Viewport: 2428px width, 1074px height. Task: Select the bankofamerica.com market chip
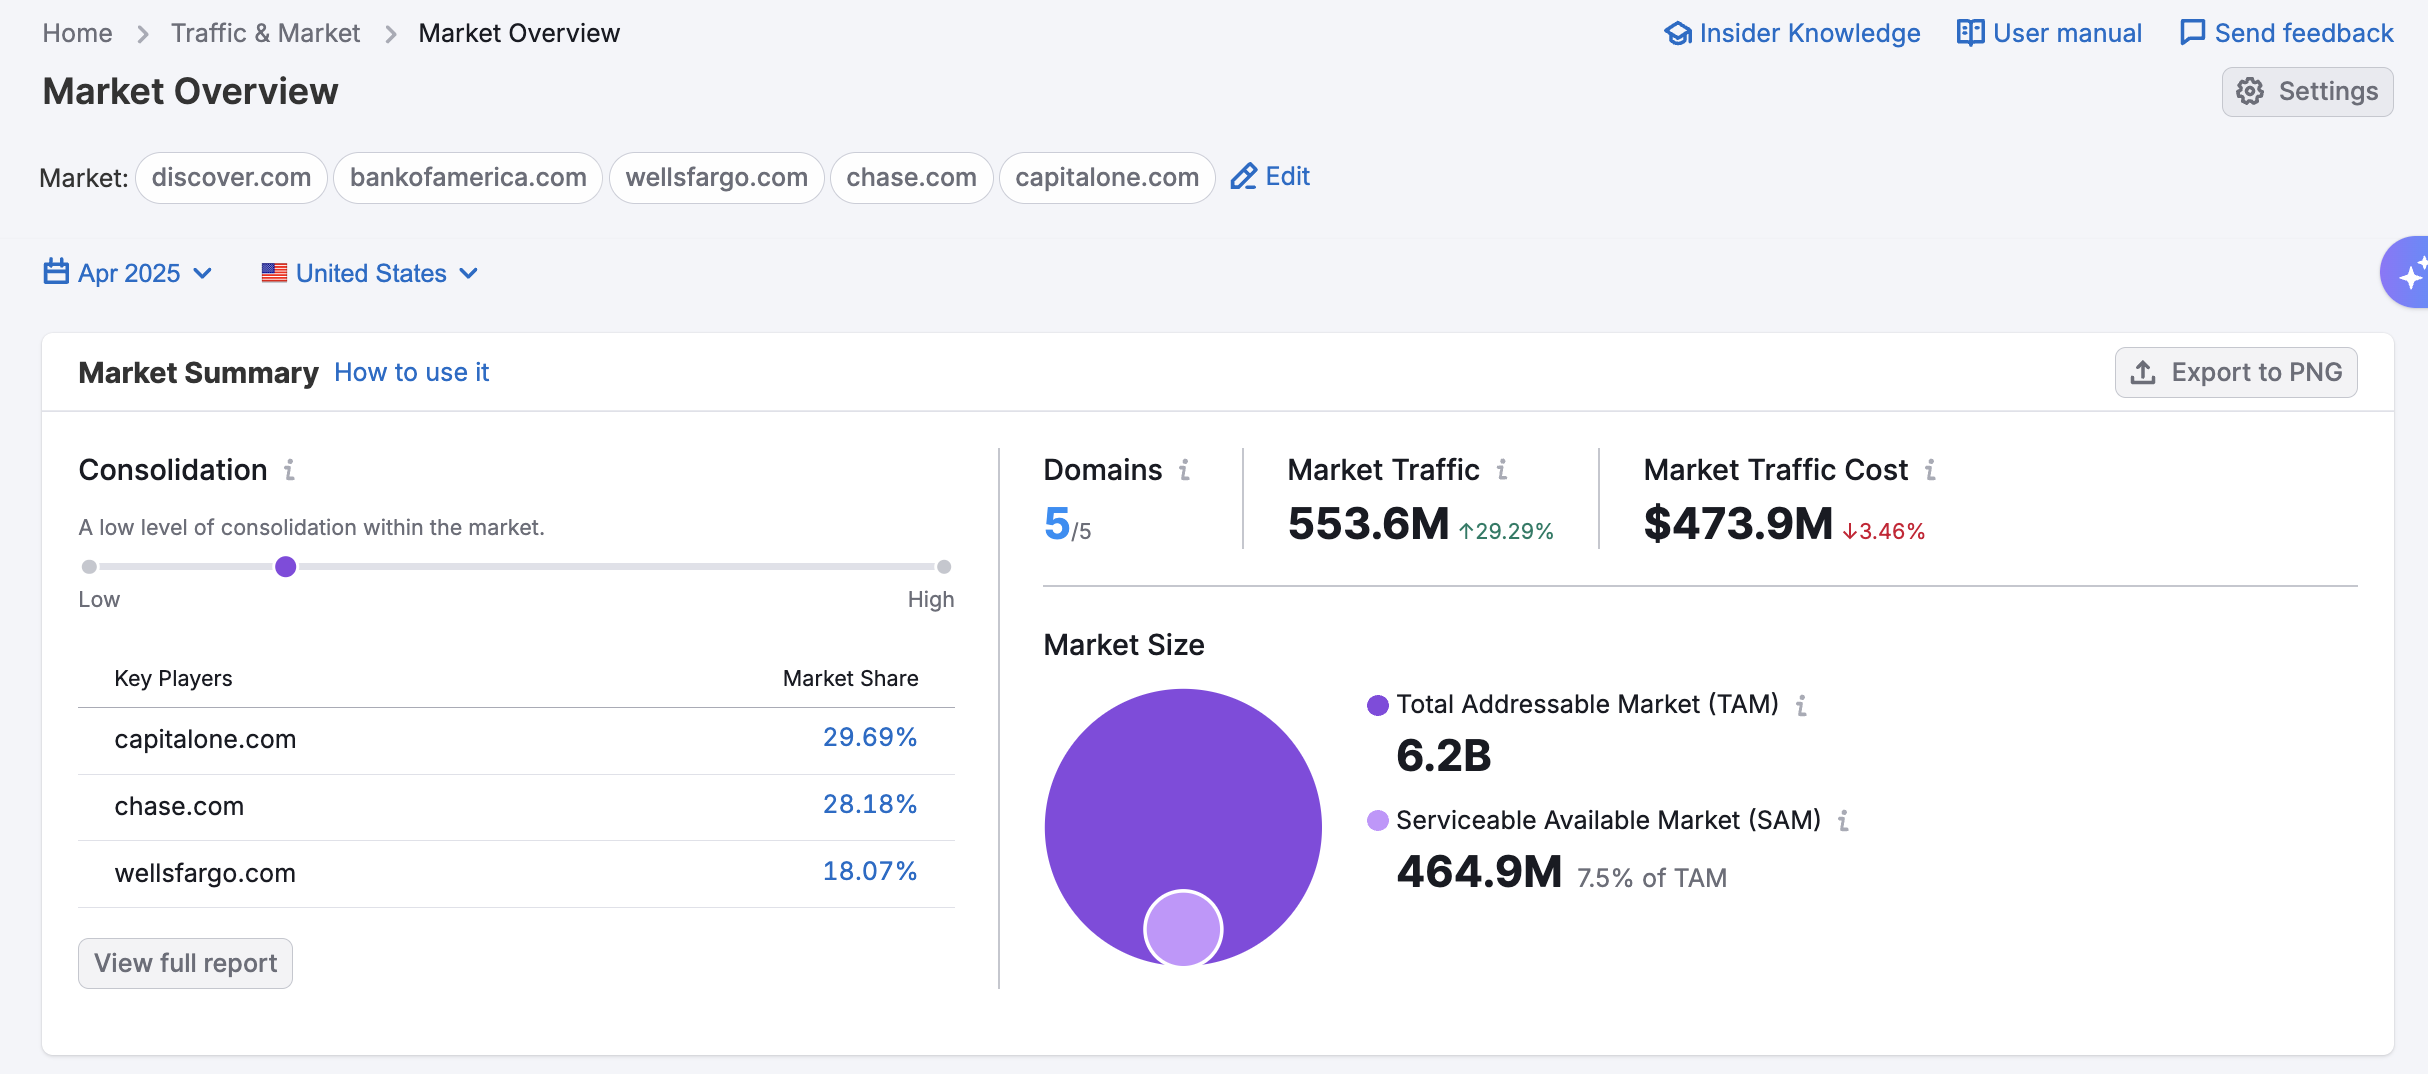pyautogui.click(x=468, y=178)
